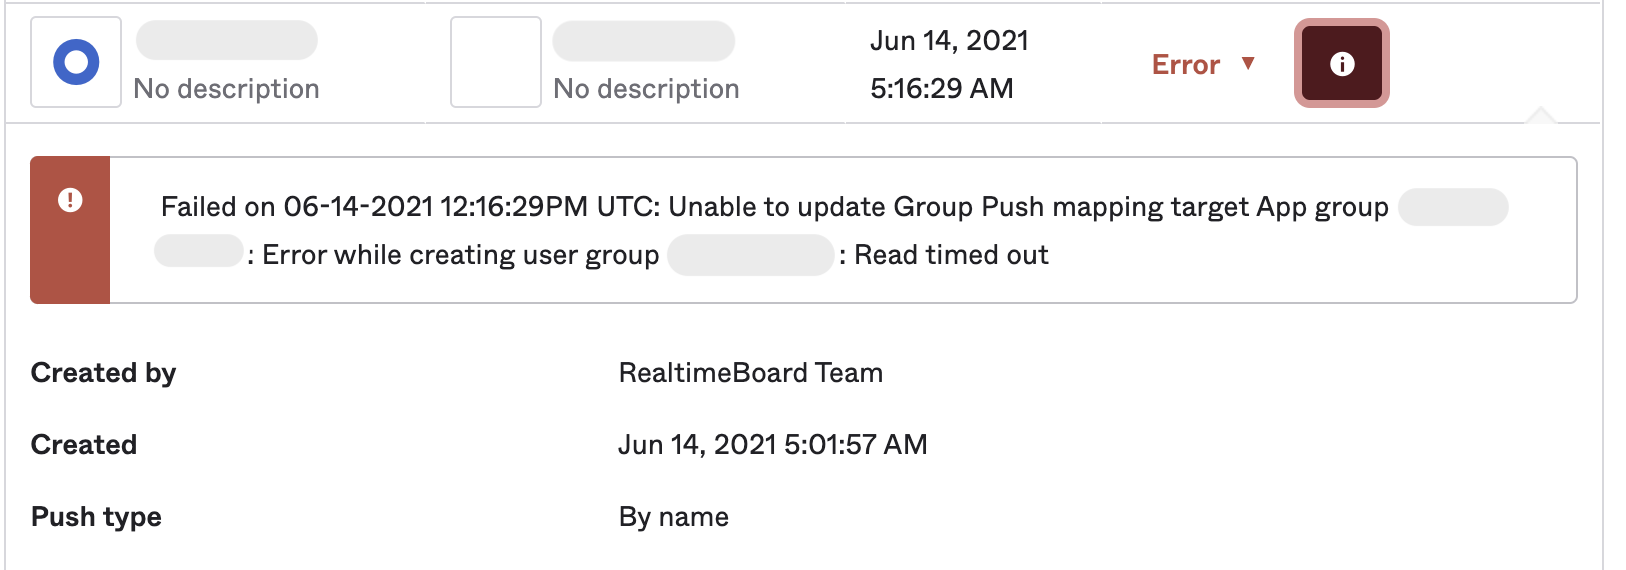
Task: Click the Jun 14, 2021 last push date
Action: [x=949, y=41]
